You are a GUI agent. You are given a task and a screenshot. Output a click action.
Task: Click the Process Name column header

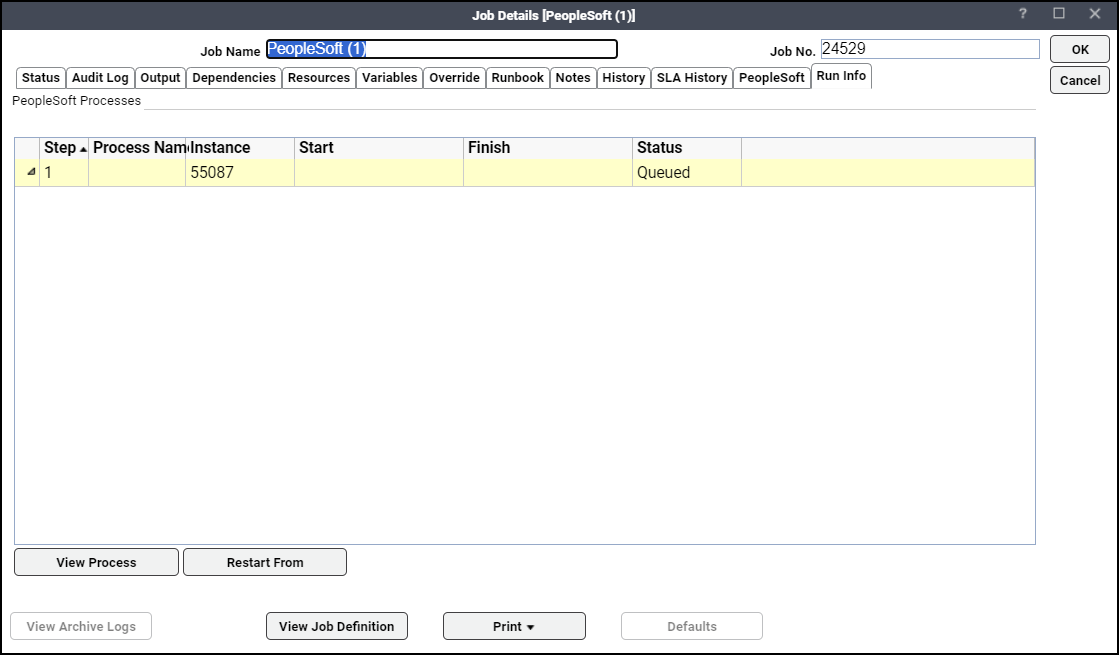137,148
